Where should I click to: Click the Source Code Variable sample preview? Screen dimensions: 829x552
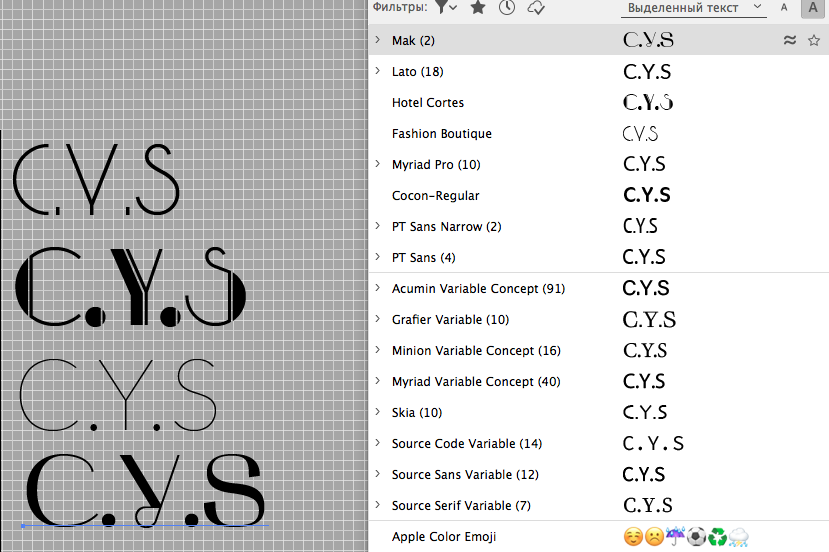click(653, 443)
